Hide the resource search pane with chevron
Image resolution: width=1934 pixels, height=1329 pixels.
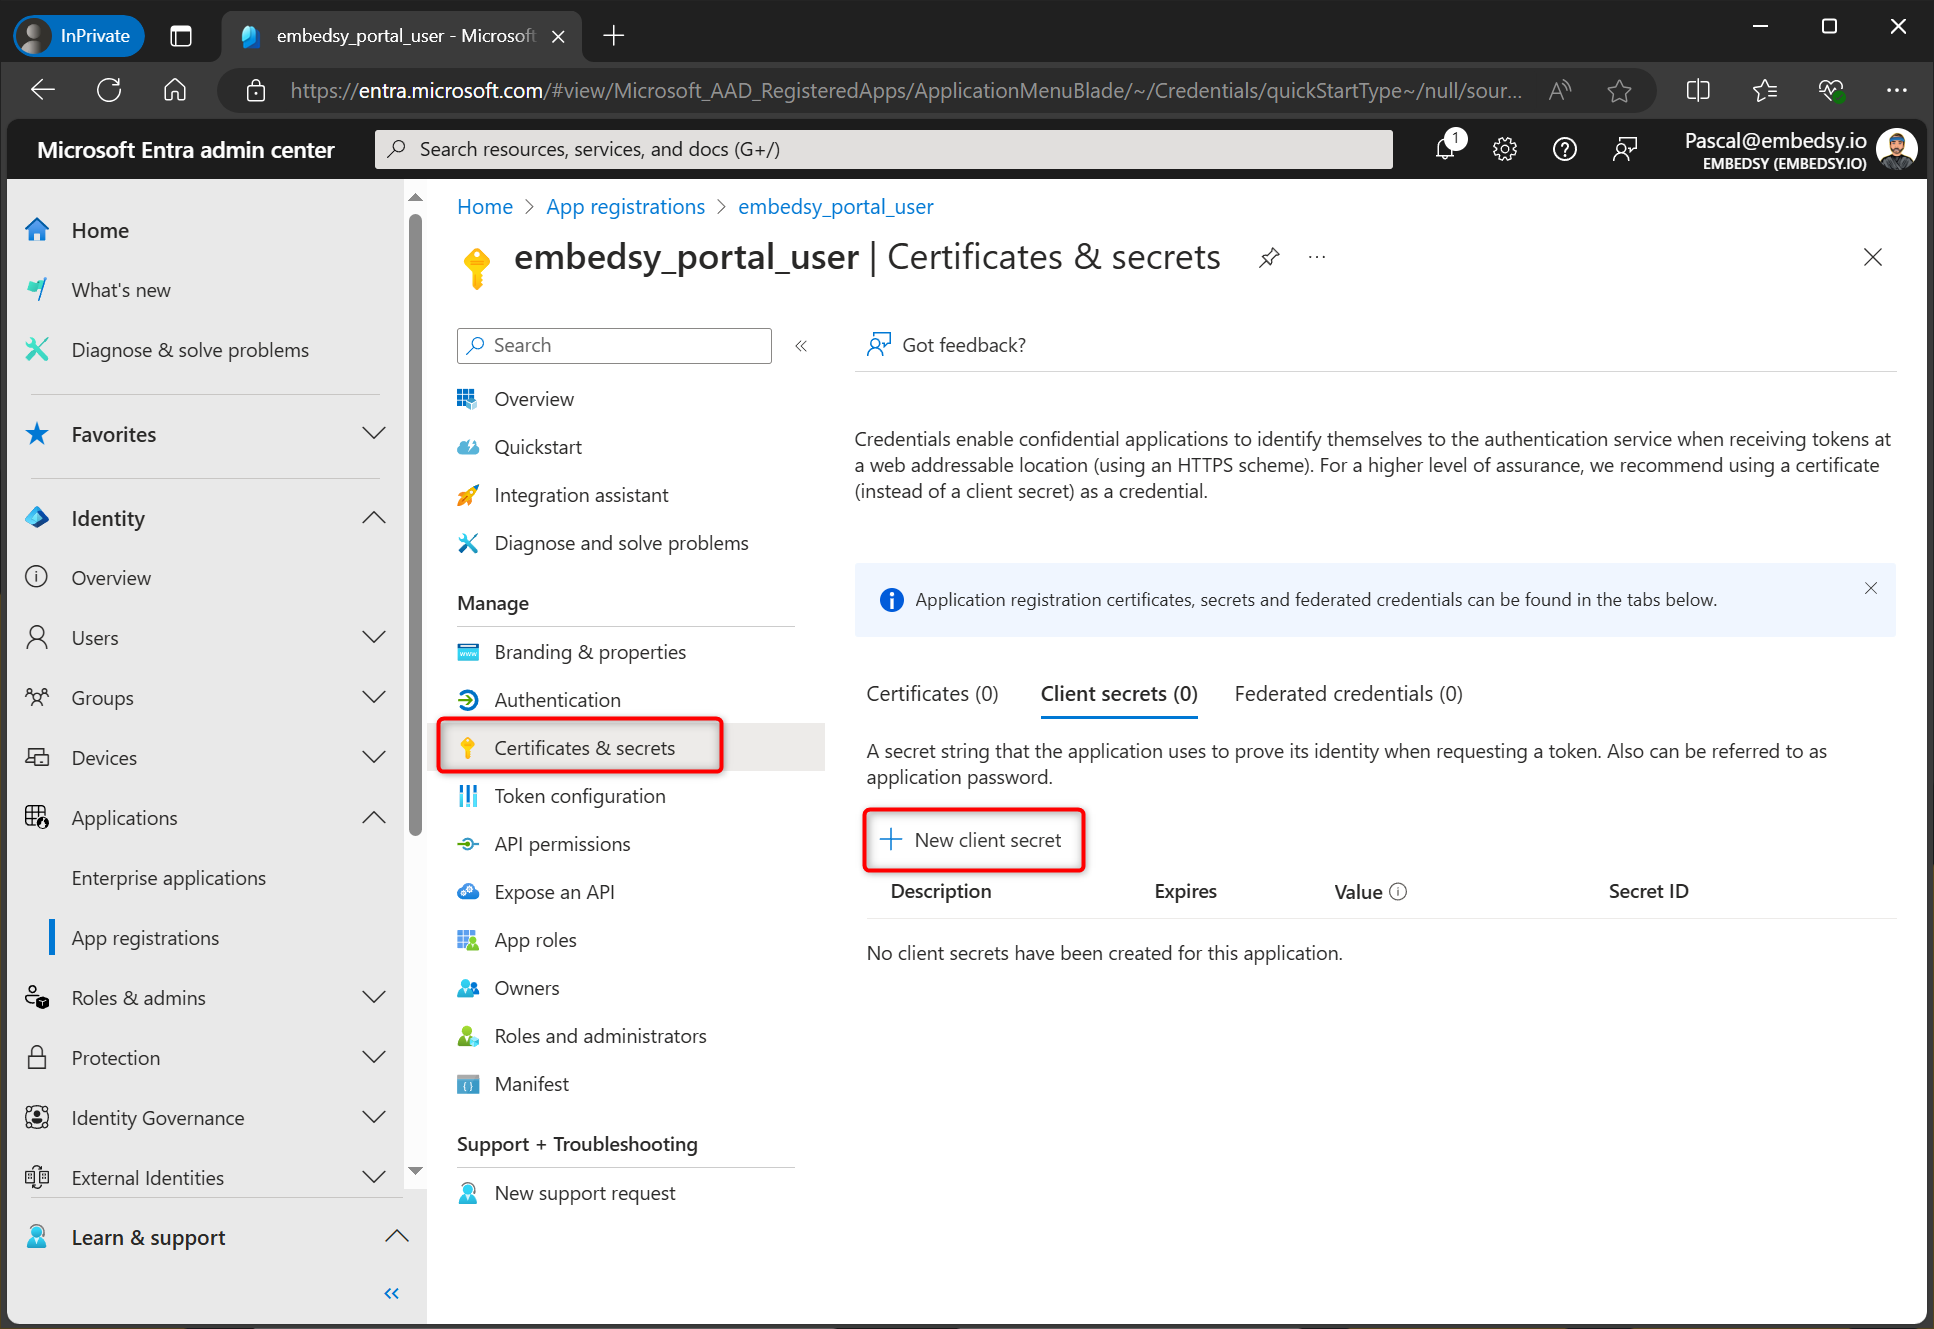[800, 345]
